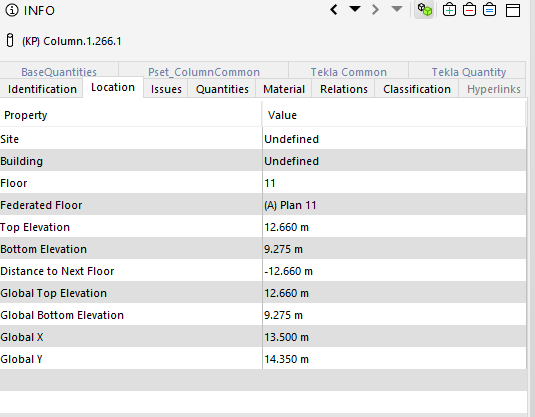
Task: Open back history dropdown arrow
Action: [x=355, y=9]
